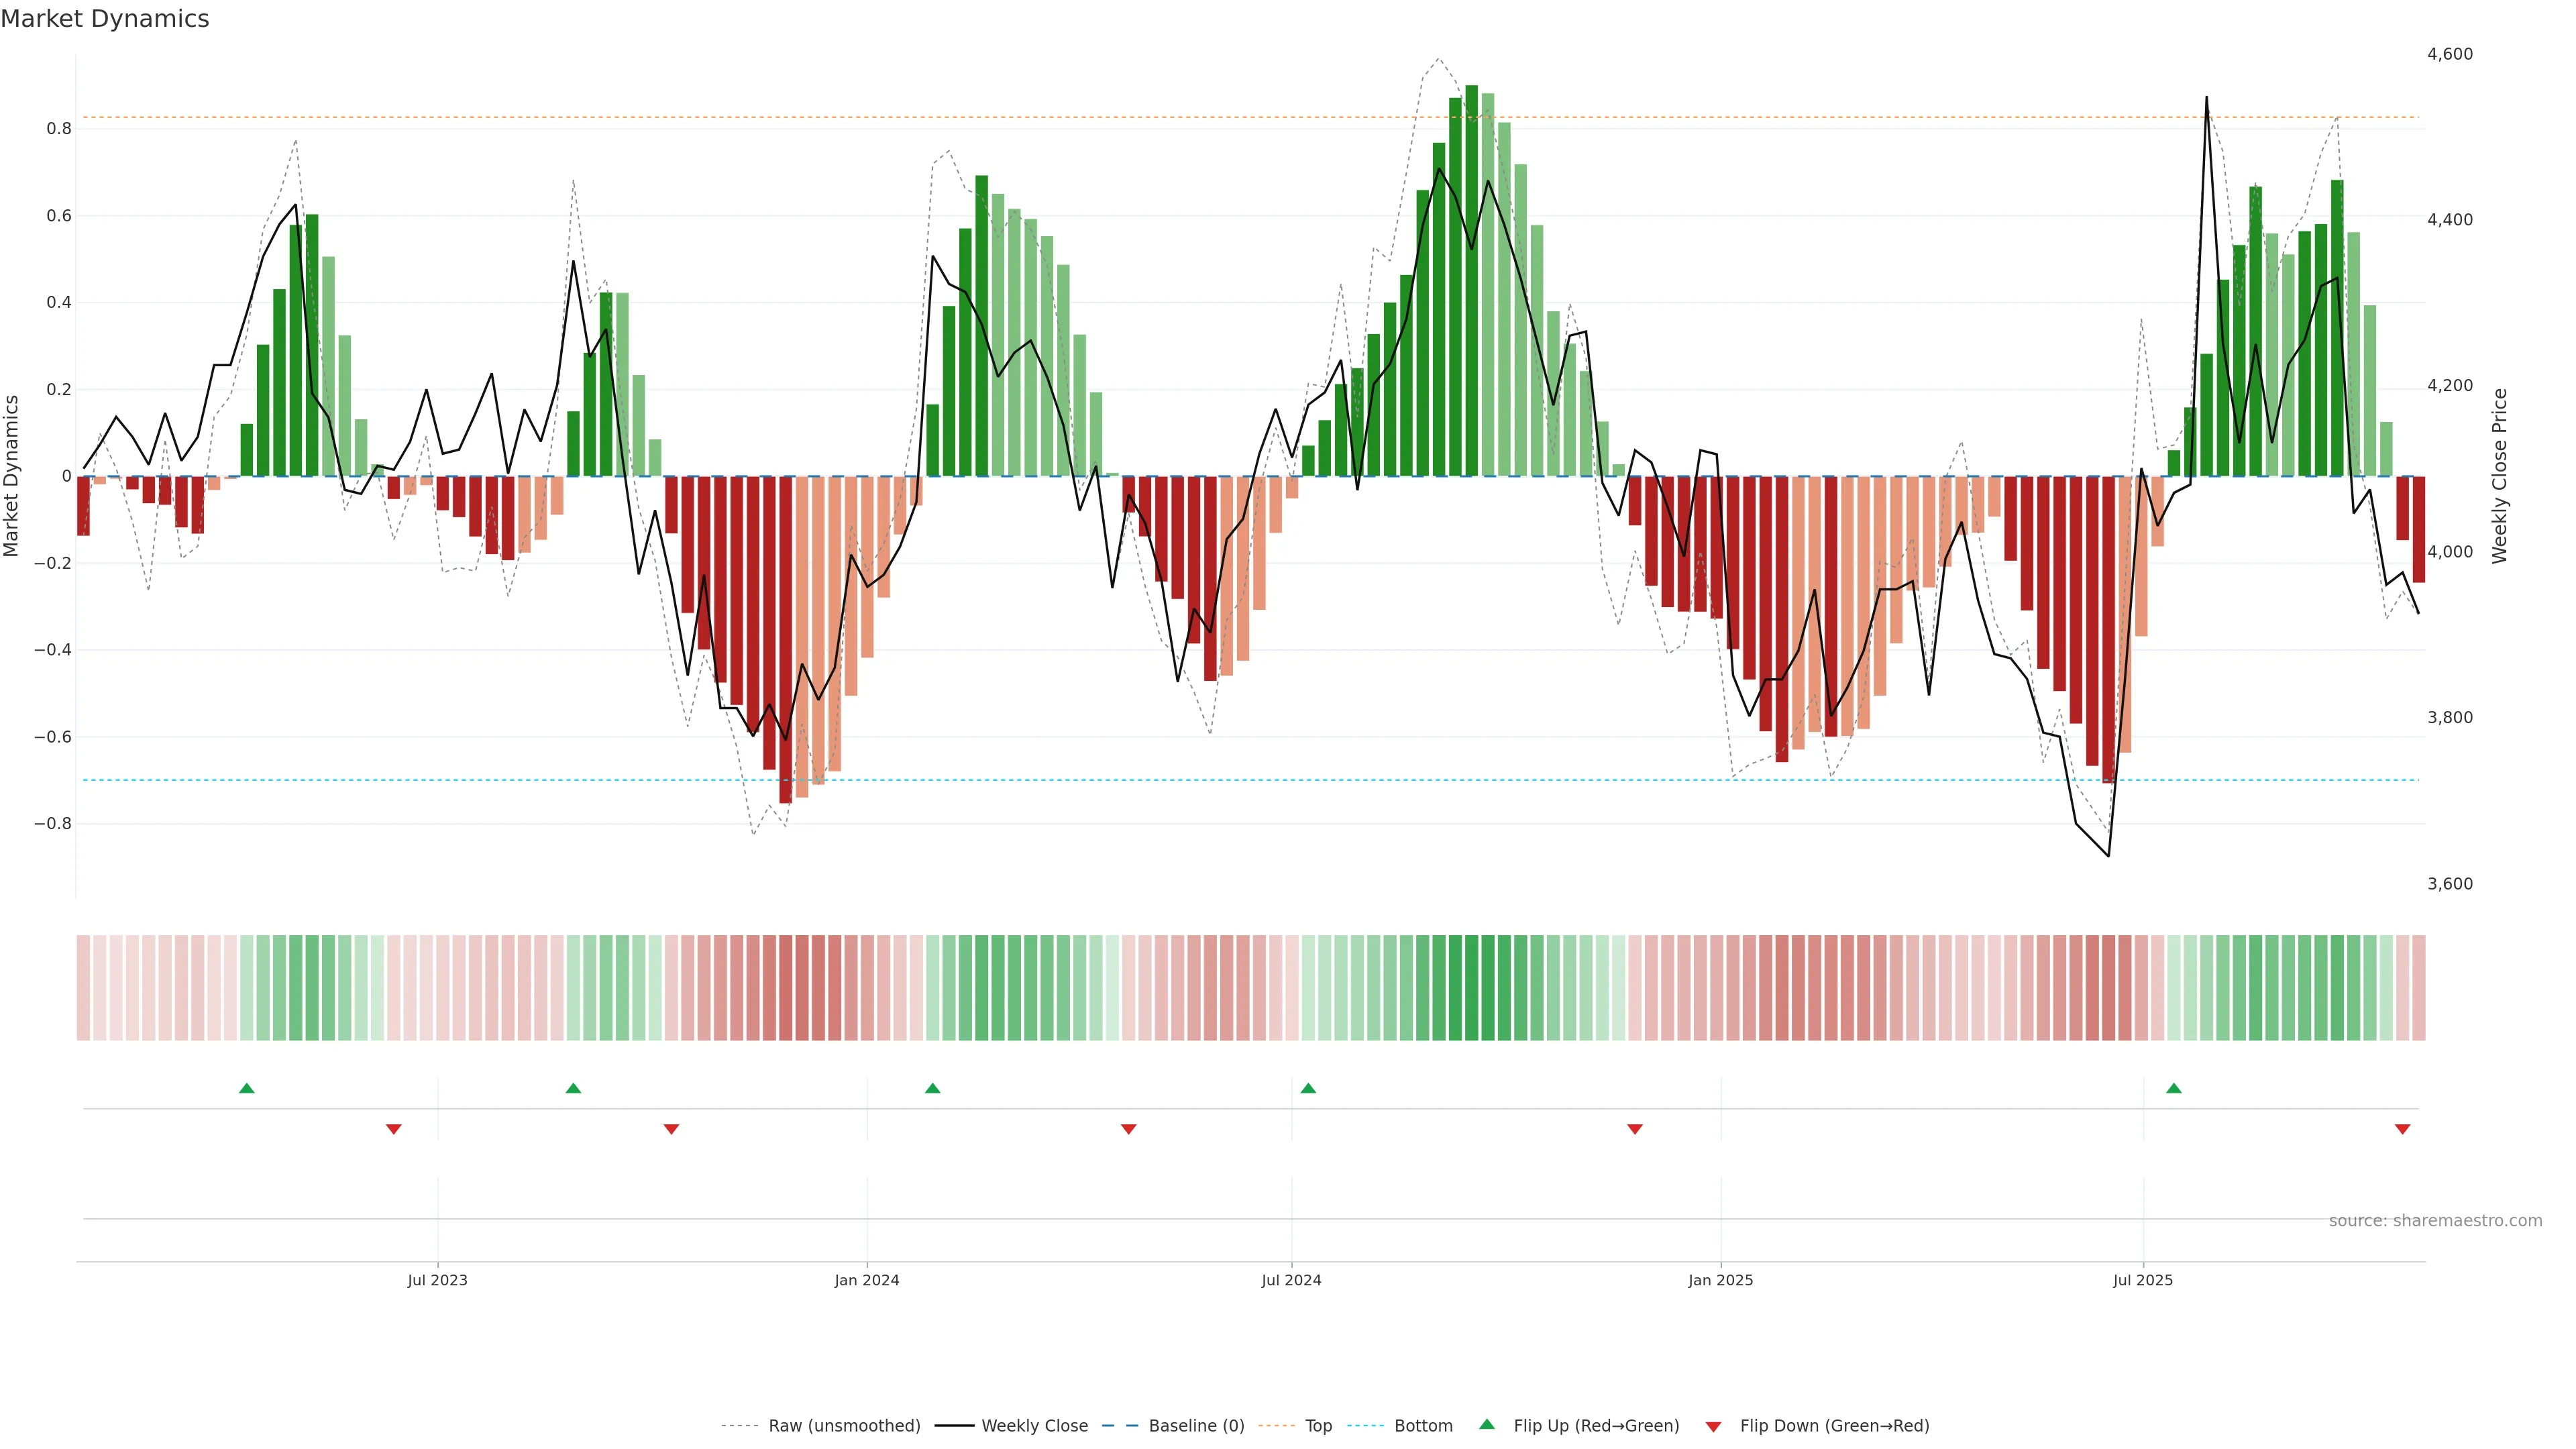This screenshot has width=2576, height=1449.
Task: Click the Weekly Close Price axis title
Action: (2500, 476)
